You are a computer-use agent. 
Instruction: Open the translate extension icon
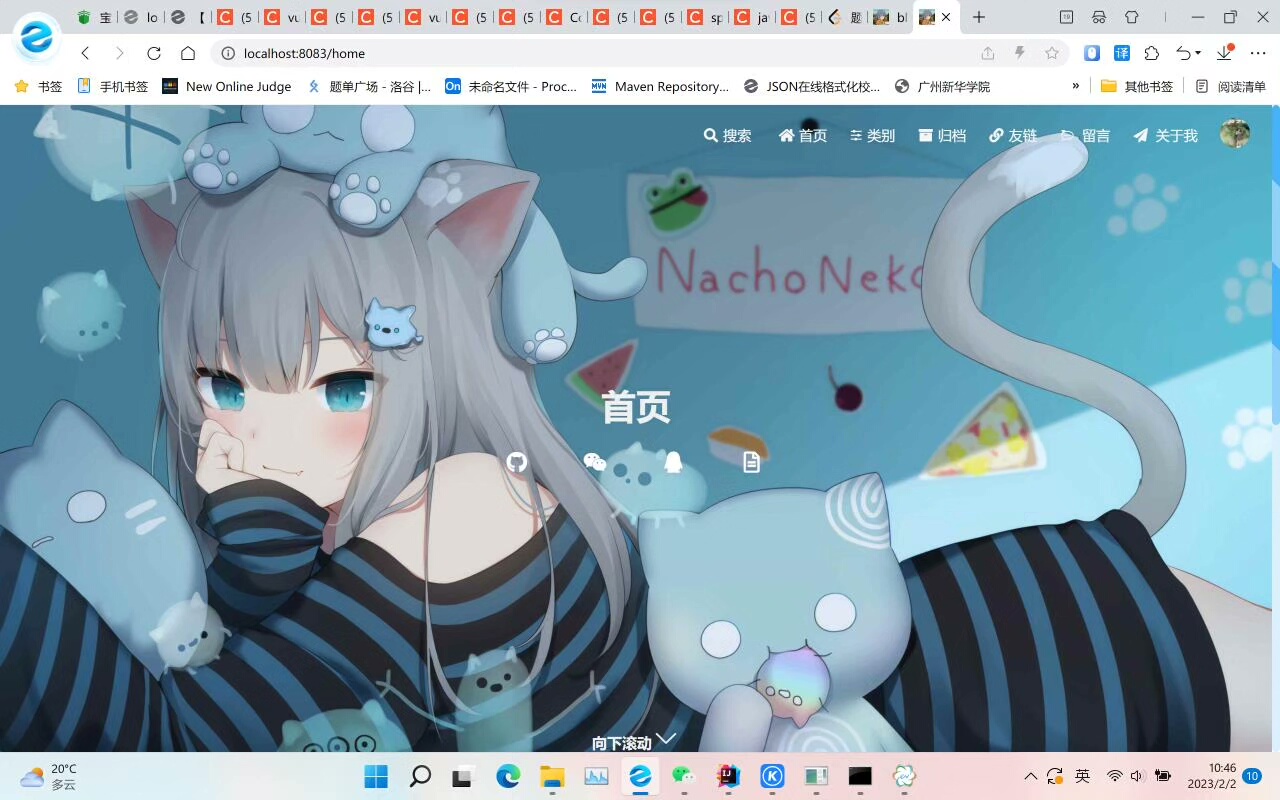click(x=1122, y=53)
